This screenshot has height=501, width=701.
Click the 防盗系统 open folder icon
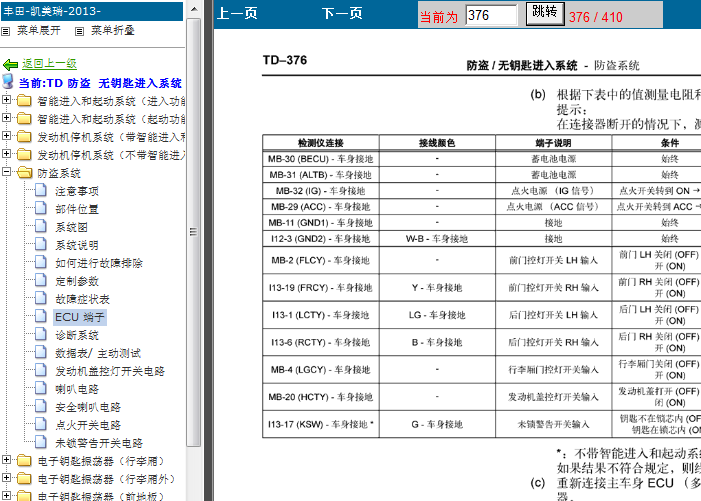pos(25,173)
